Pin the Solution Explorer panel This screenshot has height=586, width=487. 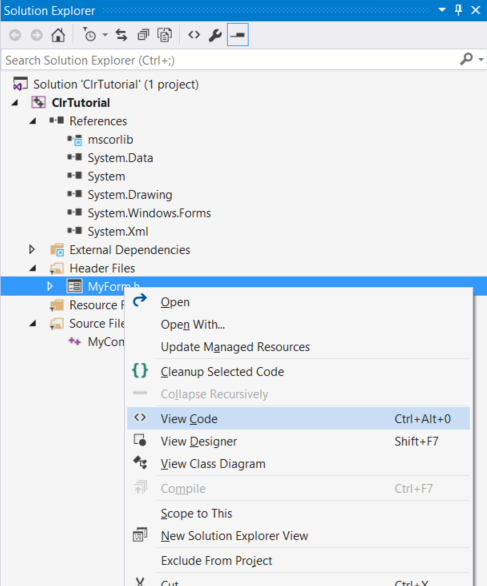point(458,10)
